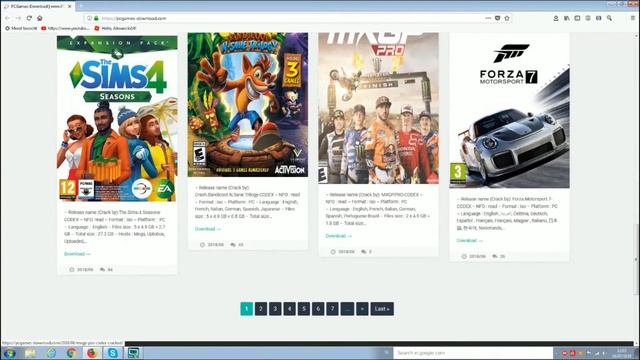This screenshot has width=640, height=360.
Task: Open the Library icon in the toolbar
Action: tap(567, 18)
